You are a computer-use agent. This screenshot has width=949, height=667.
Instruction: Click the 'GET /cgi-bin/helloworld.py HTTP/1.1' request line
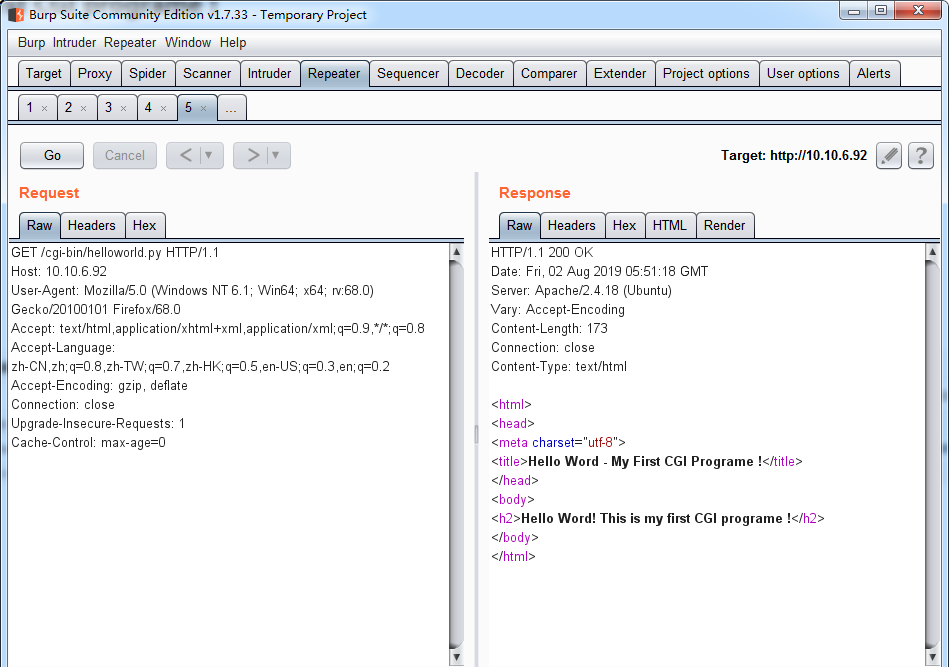click(x=115, y=252)
